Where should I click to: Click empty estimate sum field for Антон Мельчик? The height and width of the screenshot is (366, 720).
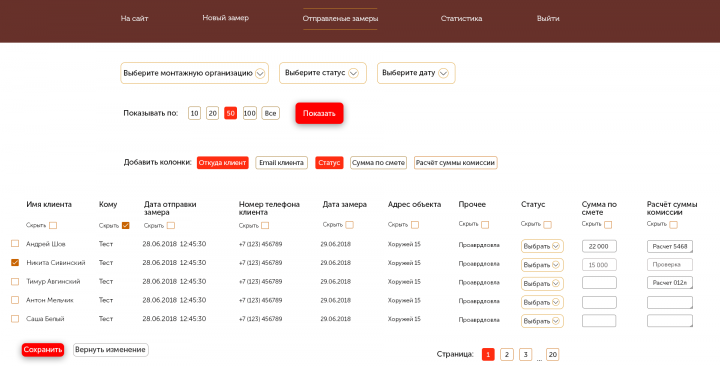tap(599, 302)
